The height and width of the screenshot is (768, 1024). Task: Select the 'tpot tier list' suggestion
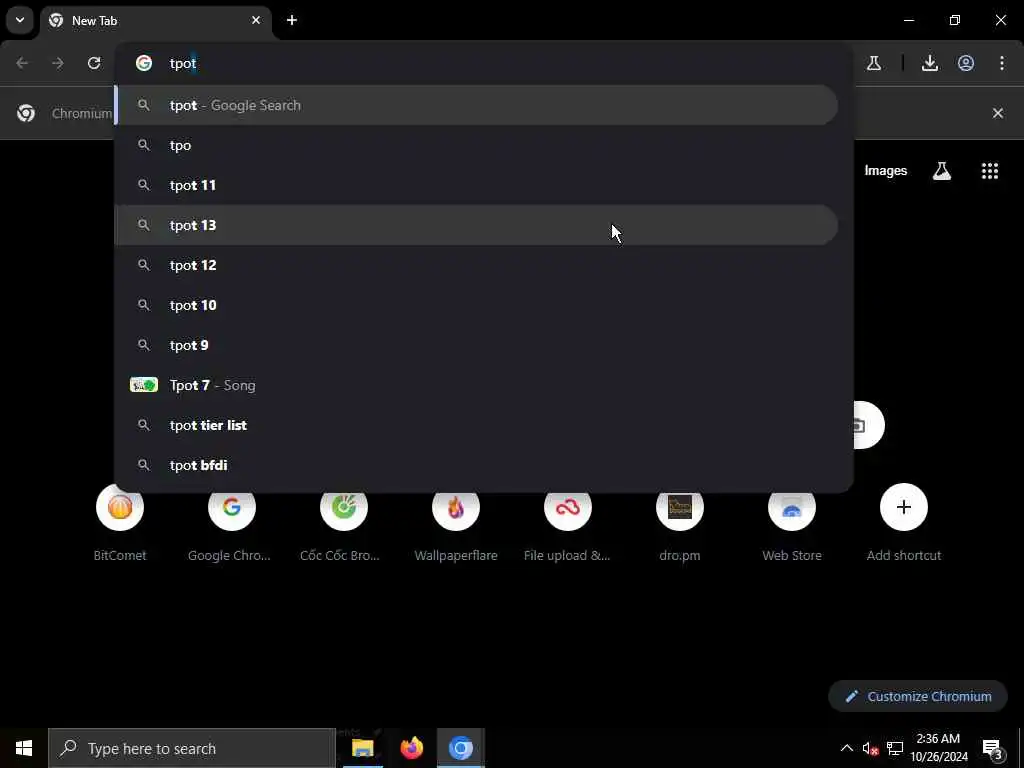(476, 425)
